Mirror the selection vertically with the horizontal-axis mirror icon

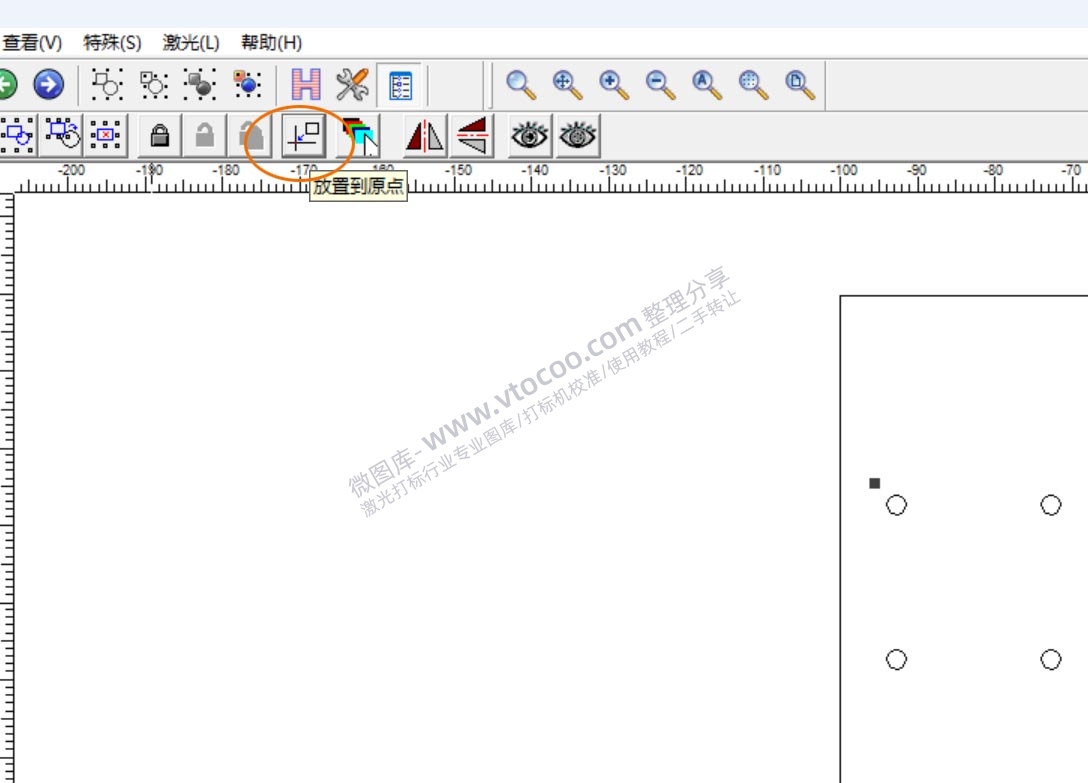pyautogui.click(x=472, y=136)
